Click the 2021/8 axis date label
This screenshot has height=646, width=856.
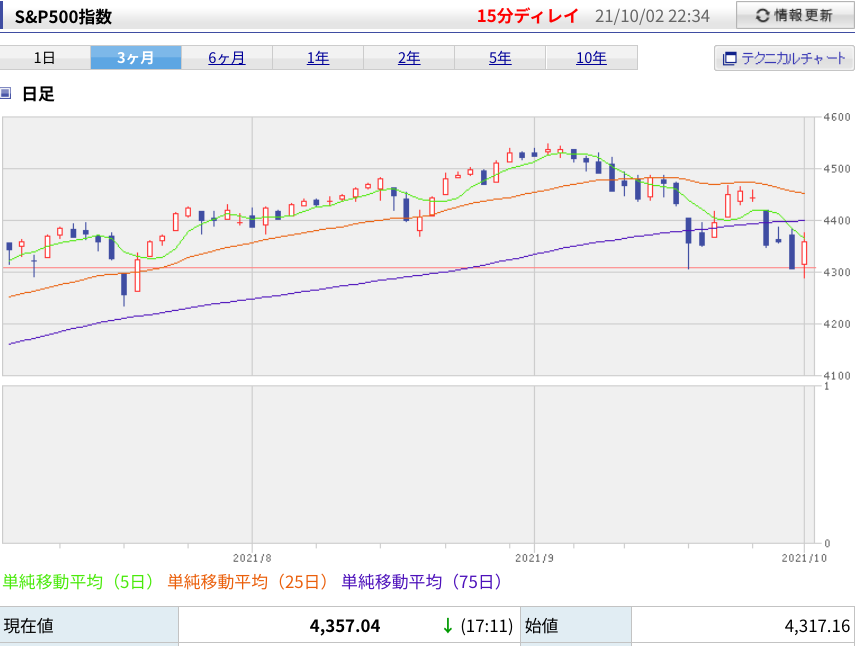(252, 558)
